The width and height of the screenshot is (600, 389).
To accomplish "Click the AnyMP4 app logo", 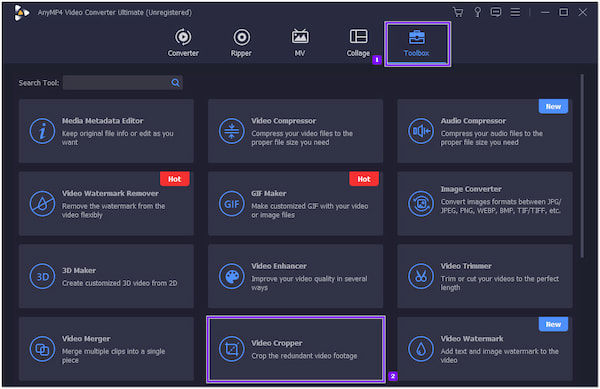I will [21, 13].
